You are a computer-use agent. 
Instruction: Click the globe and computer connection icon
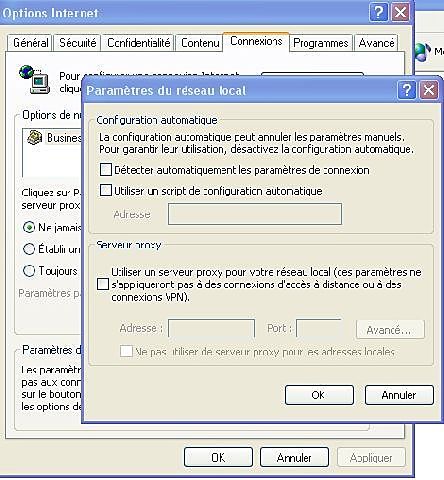click(x=35, y=79)
